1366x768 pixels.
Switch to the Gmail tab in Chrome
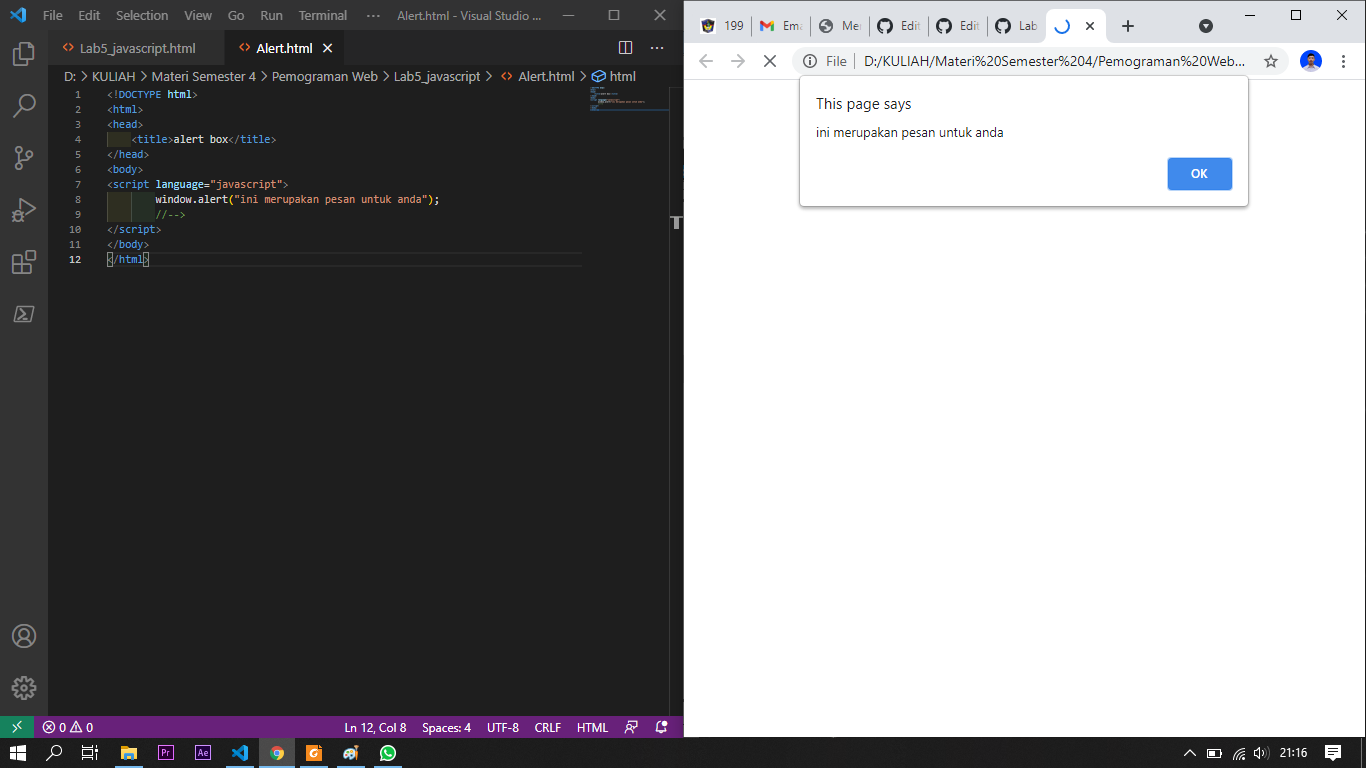point(780,26)
